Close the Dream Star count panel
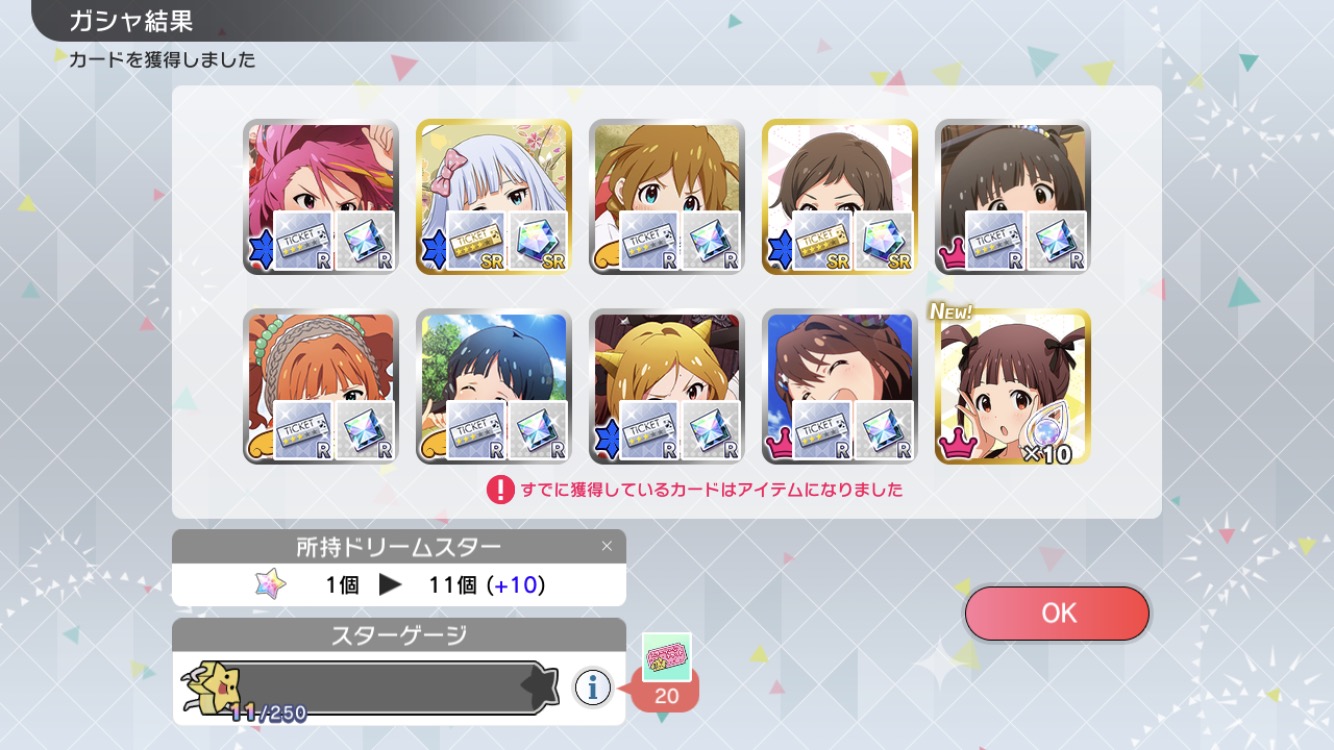Image resolution: width=1334 pixels, height=750 pixels. (x=606, y=546)
